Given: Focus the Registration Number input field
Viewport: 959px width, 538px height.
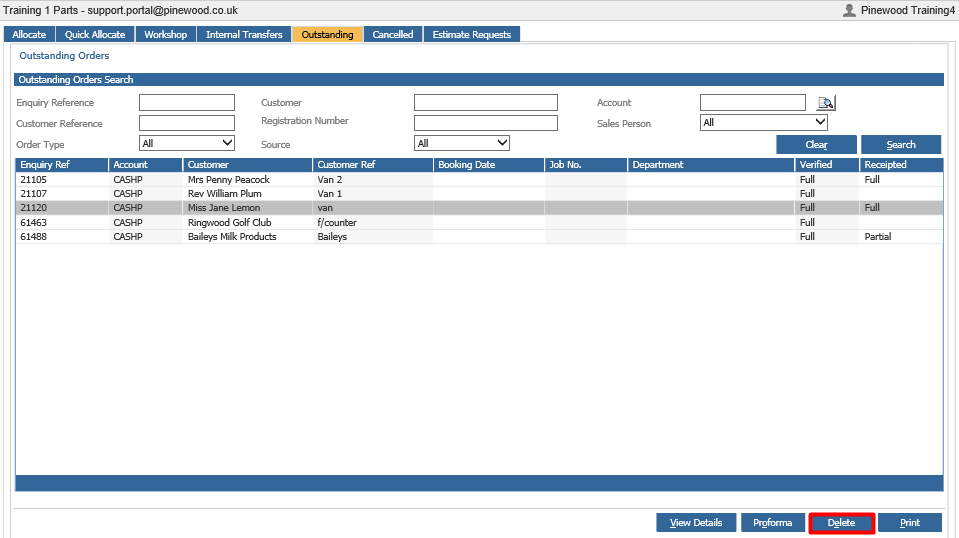Looking at the screenshot, I should click(x=486, y=123).
